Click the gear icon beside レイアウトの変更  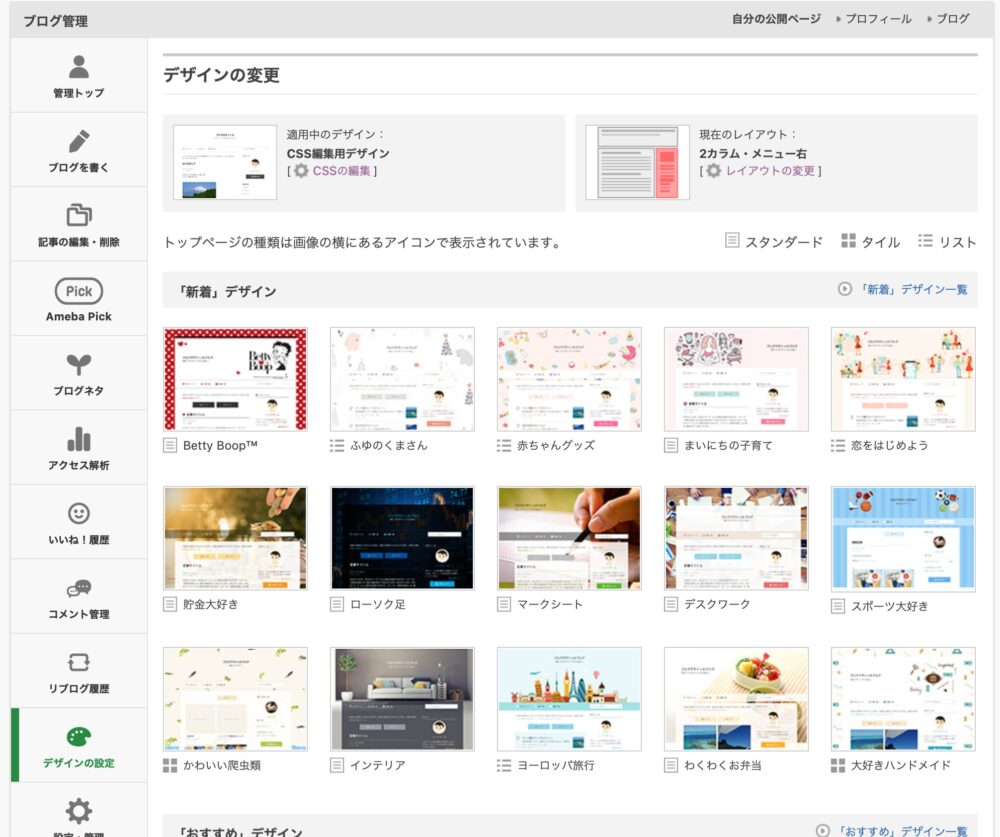pyautogui.click(x=714, y=170)
